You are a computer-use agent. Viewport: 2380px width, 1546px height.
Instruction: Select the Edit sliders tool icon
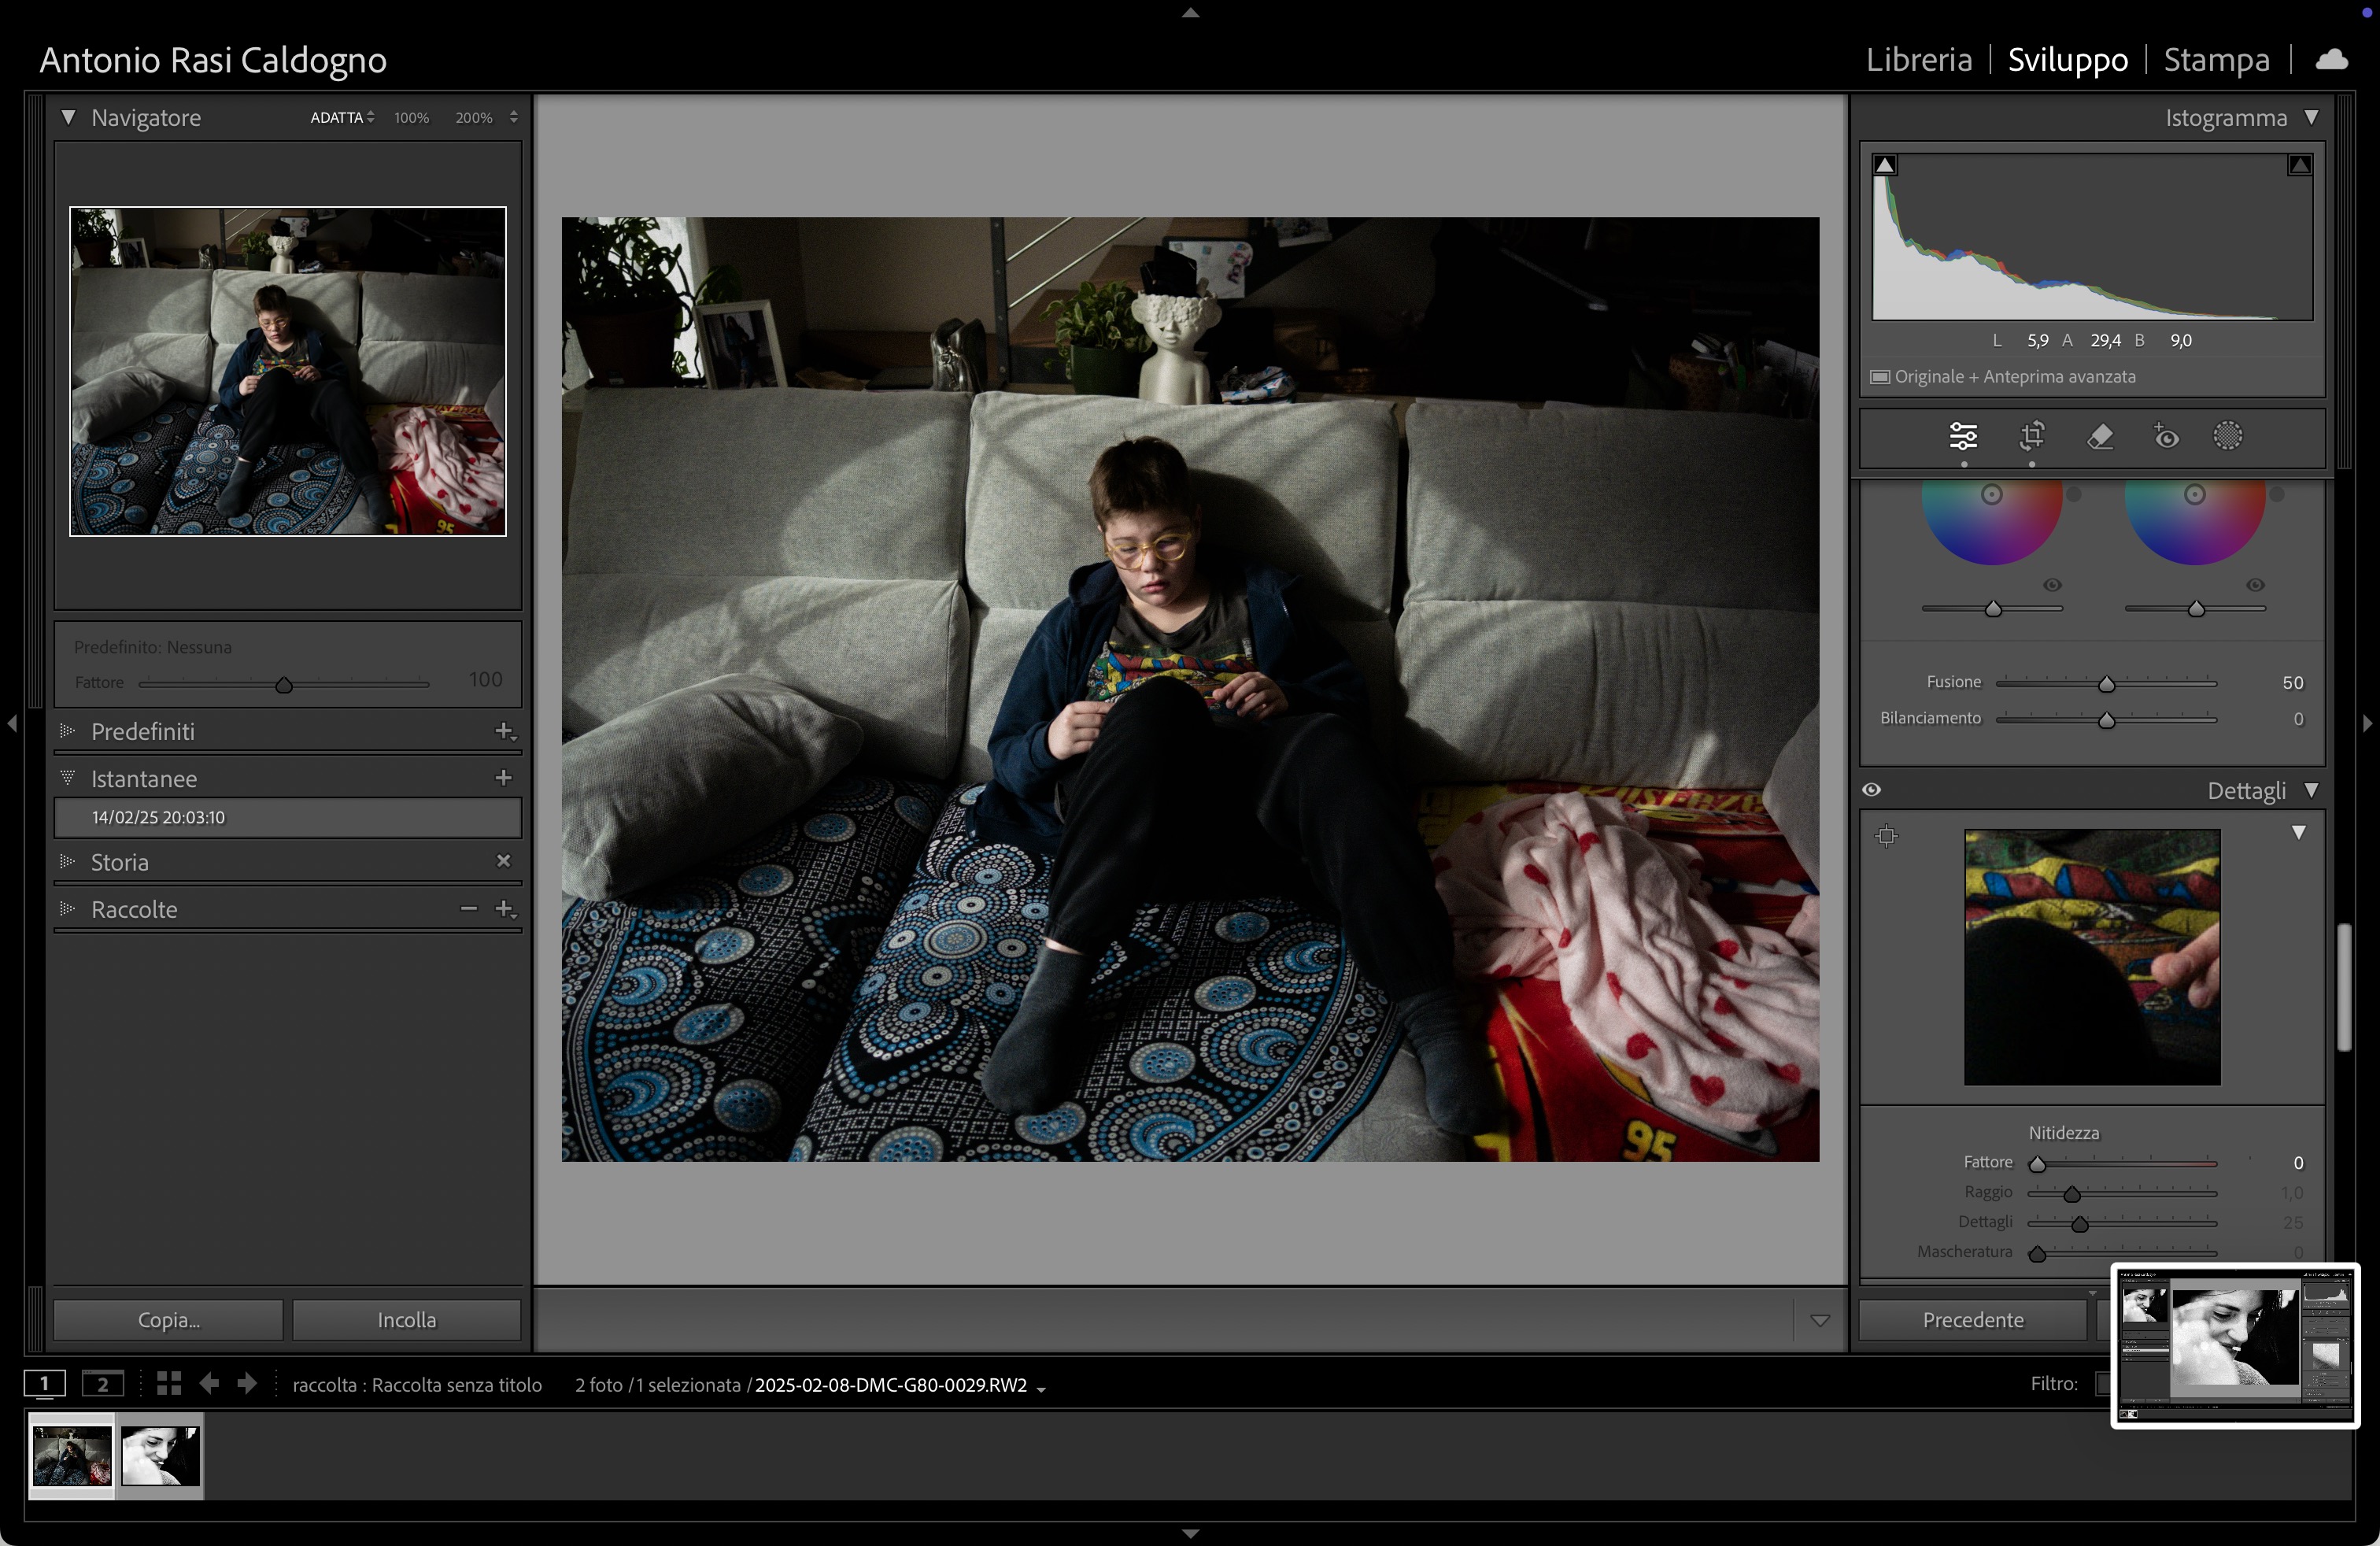[x=1963, y=437]
